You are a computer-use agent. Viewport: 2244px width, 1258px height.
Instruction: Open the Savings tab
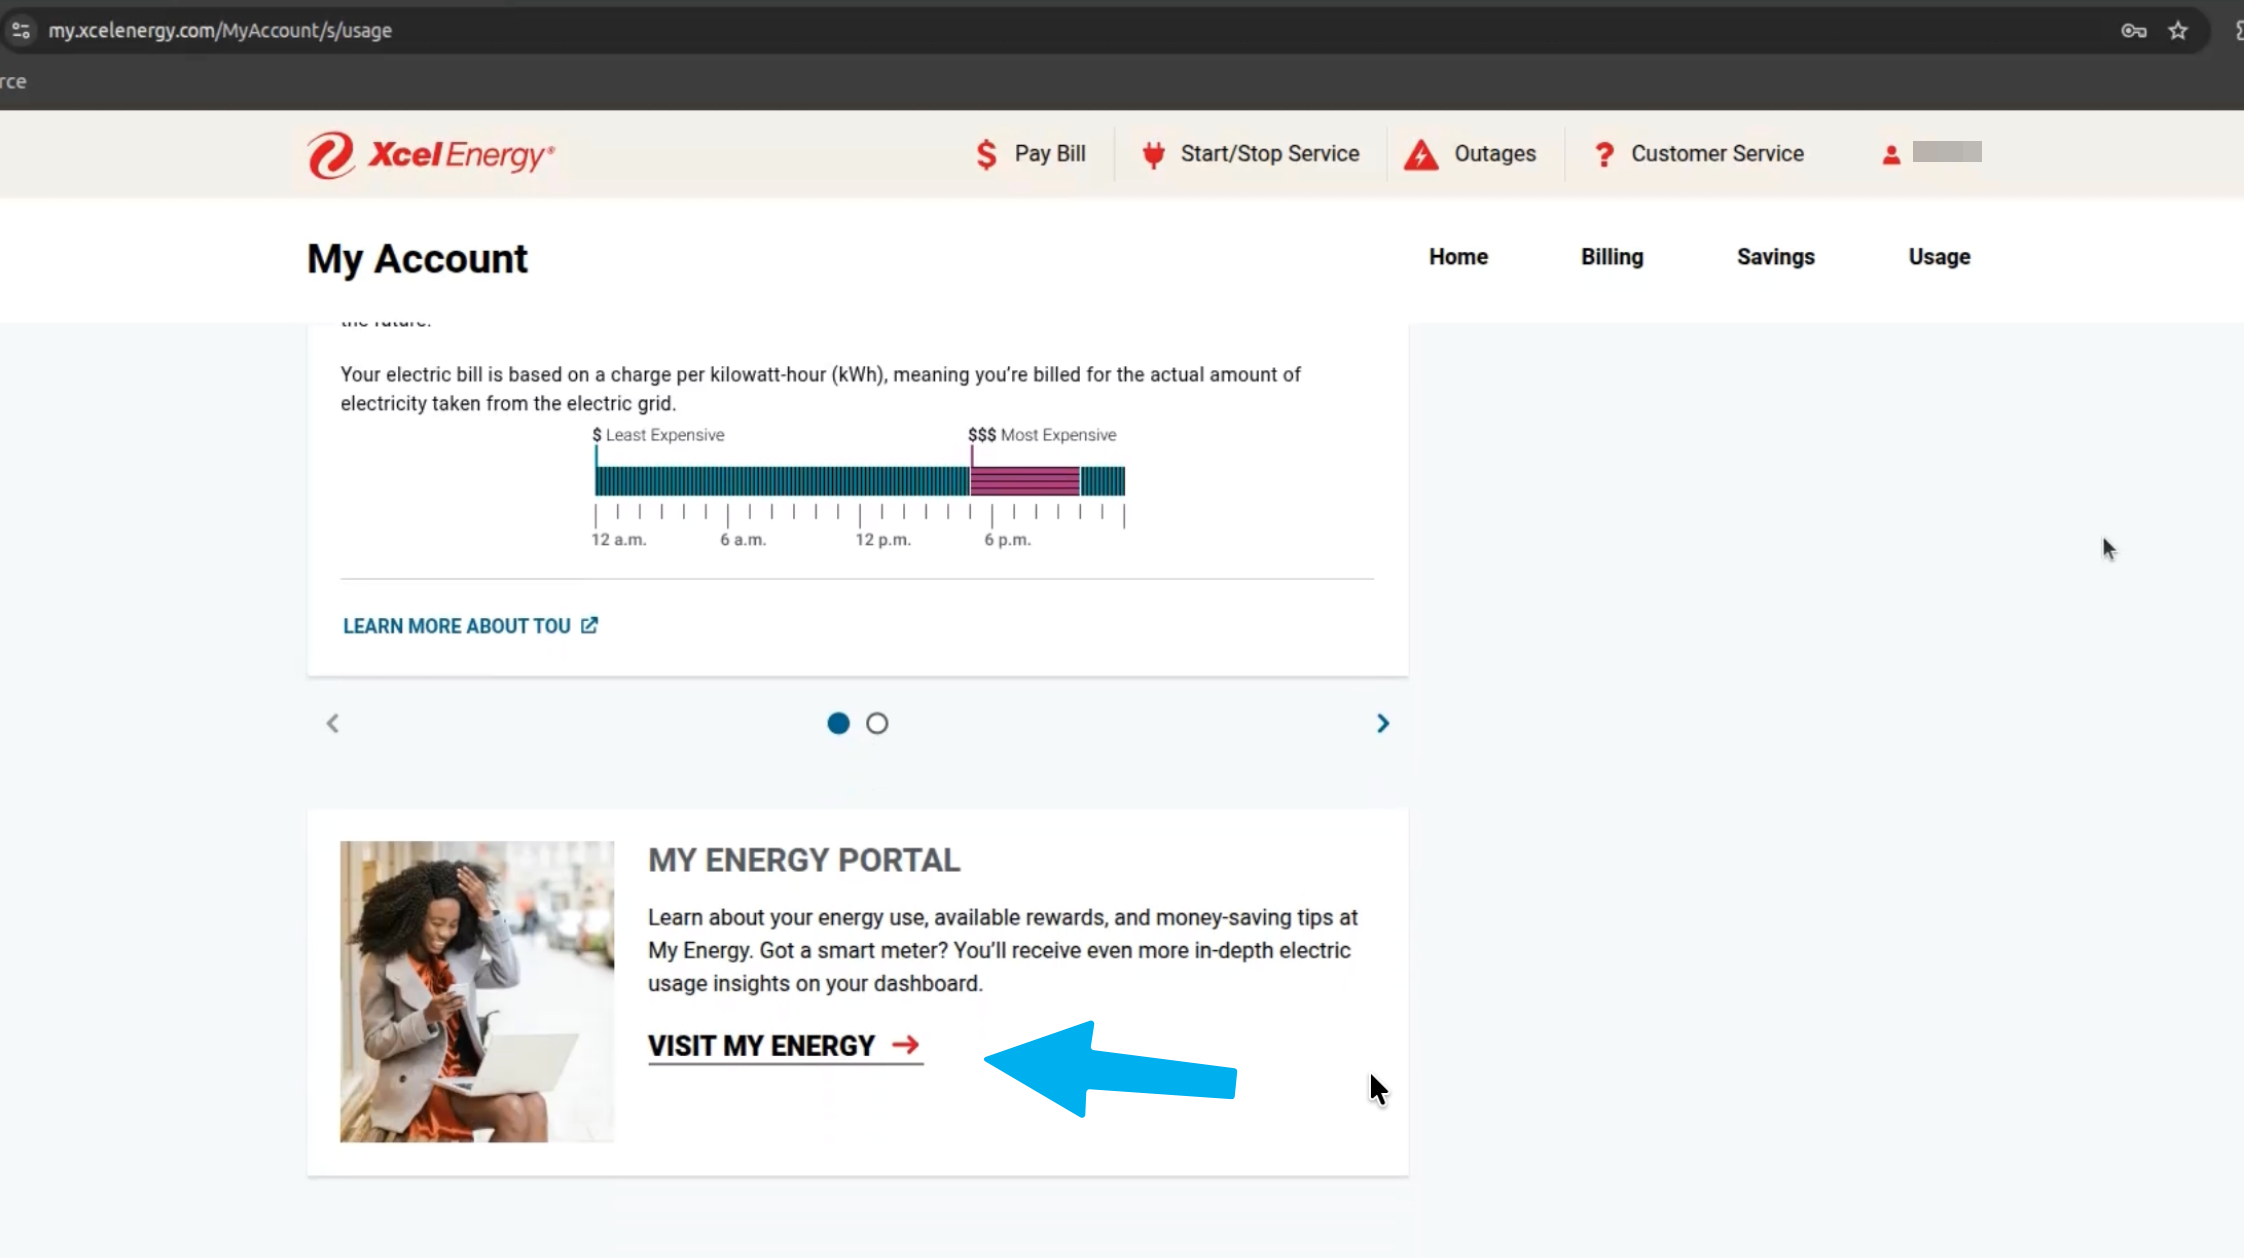[x=1775, y=257]
